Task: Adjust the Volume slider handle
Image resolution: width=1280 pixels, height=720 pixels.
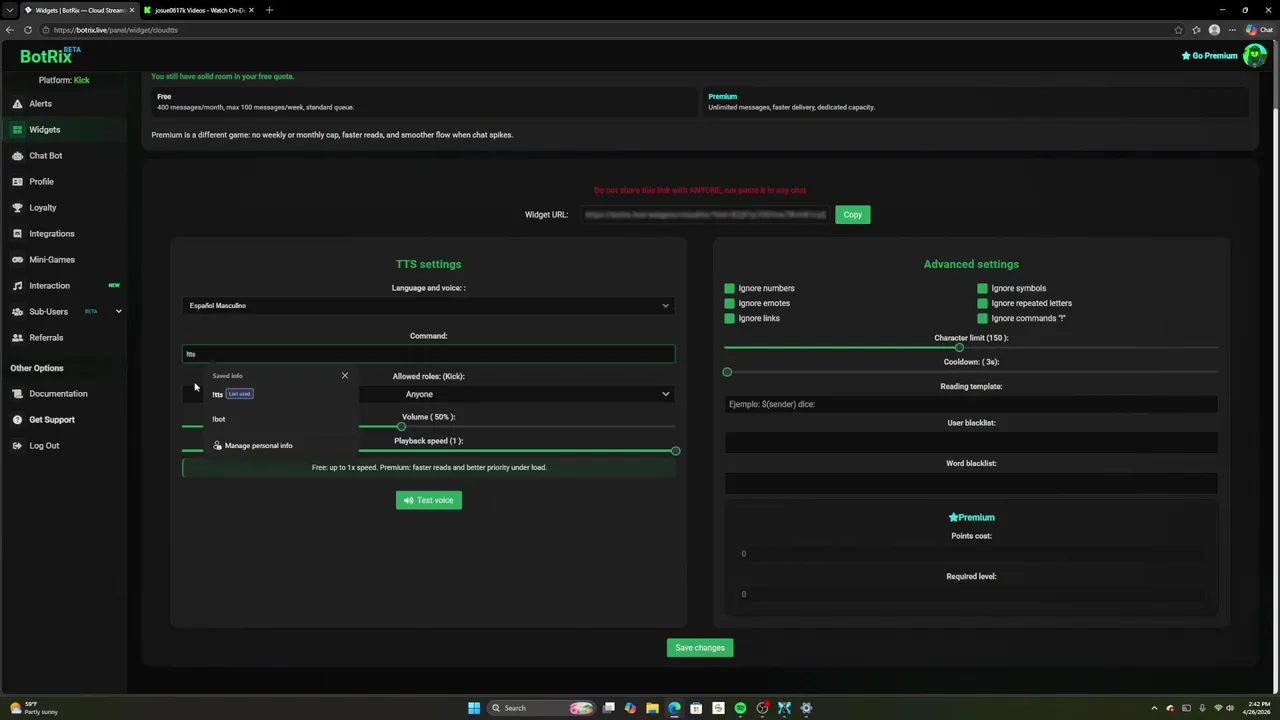Action: coord(401,426)
